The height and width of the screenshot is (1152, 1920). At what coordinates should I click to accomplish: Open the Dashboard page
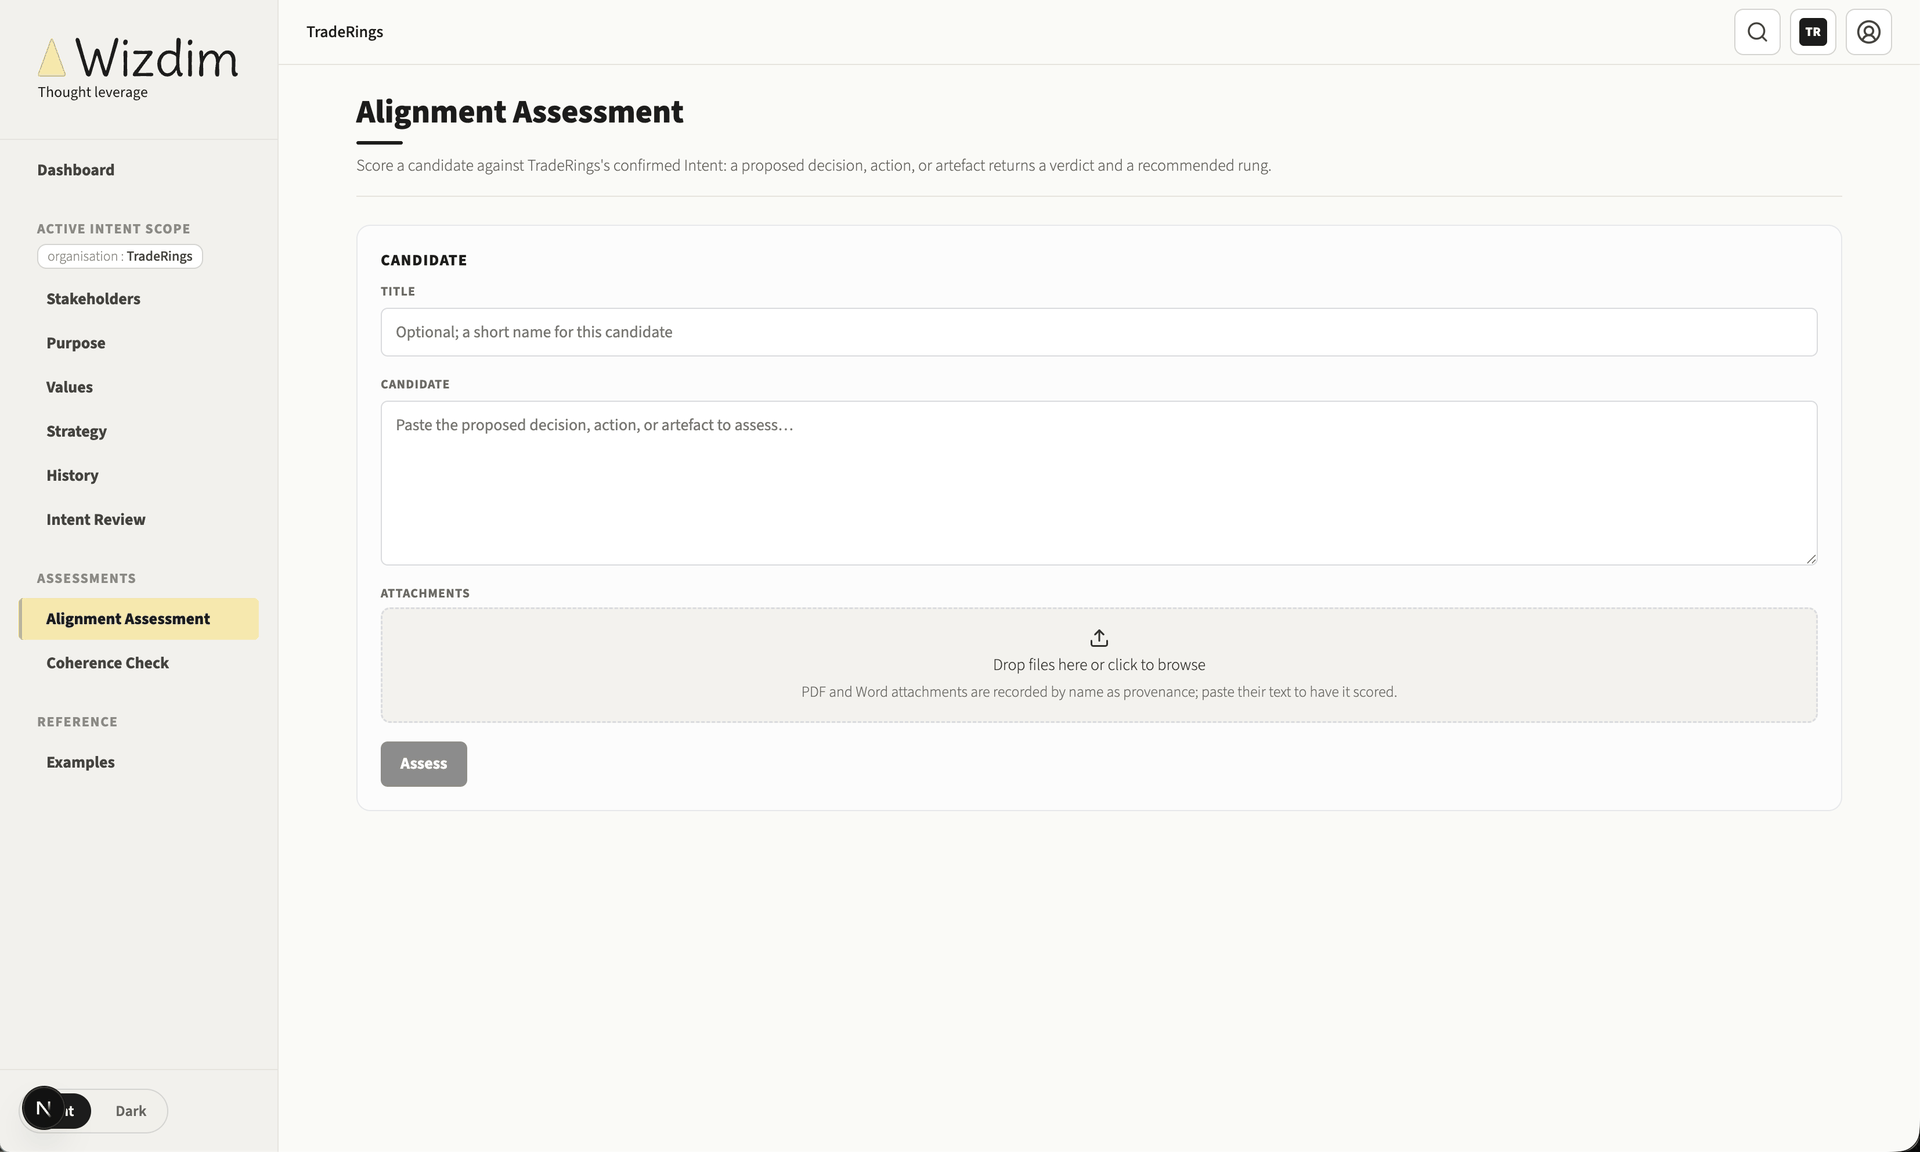pos(76,170)
